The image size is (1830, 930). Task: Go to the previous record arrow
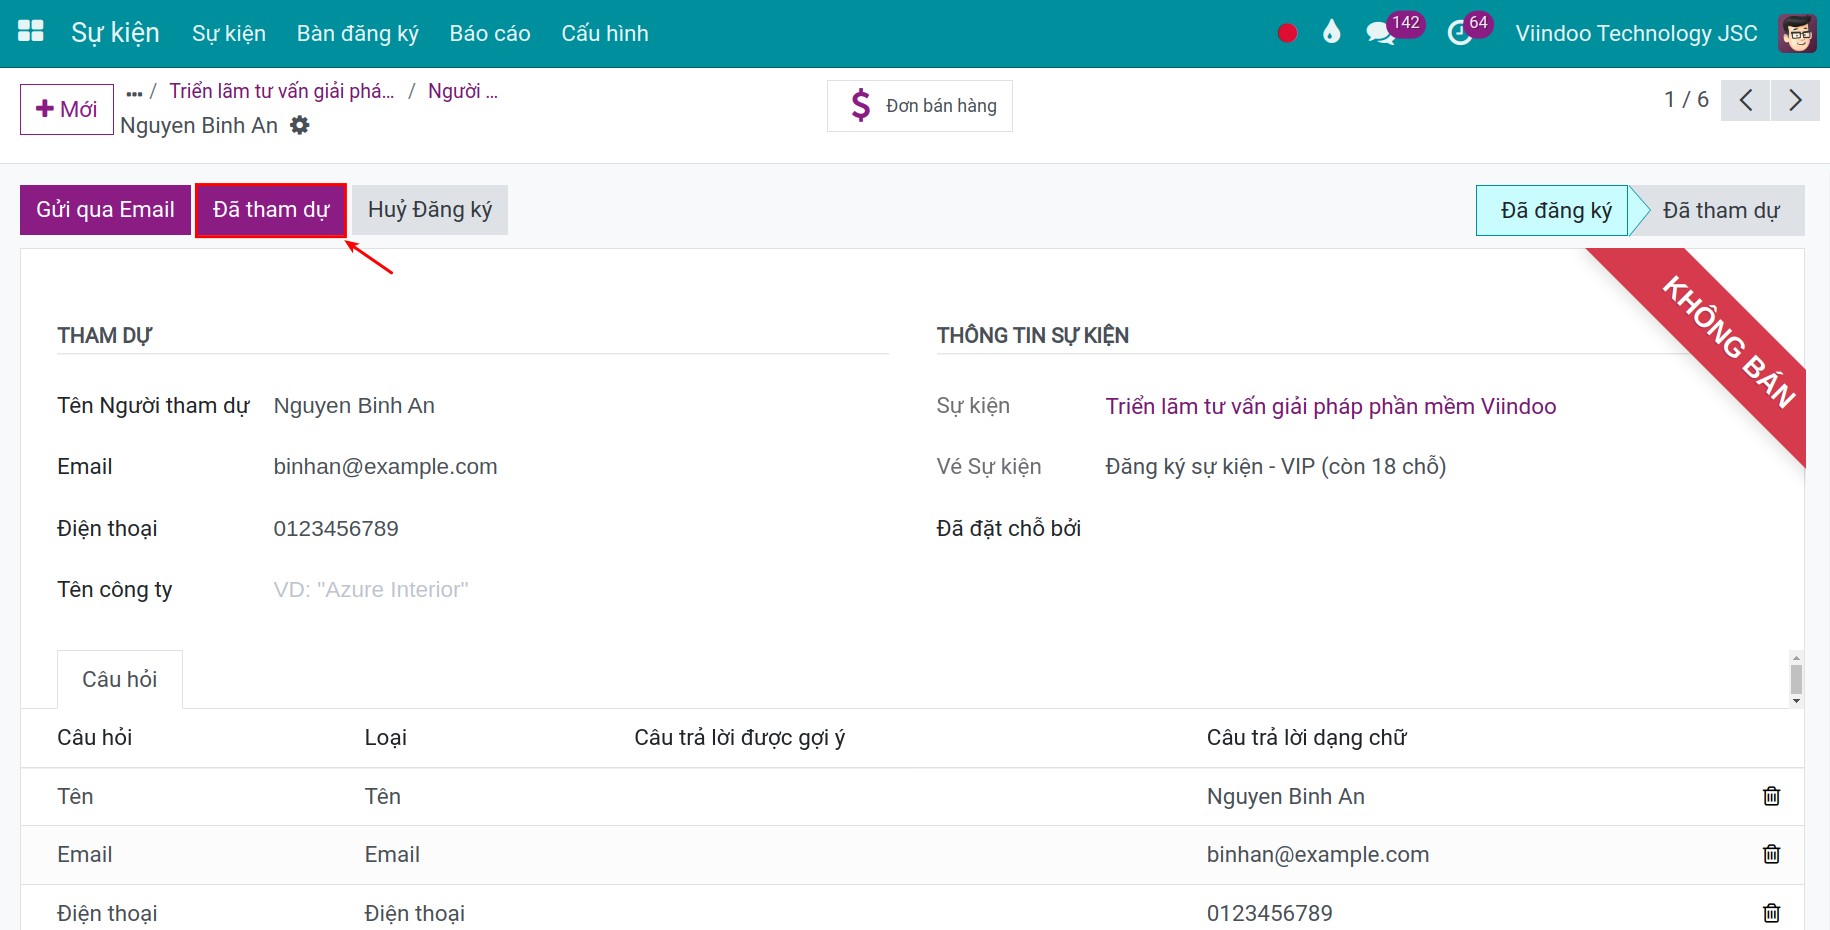(1746, 100)
